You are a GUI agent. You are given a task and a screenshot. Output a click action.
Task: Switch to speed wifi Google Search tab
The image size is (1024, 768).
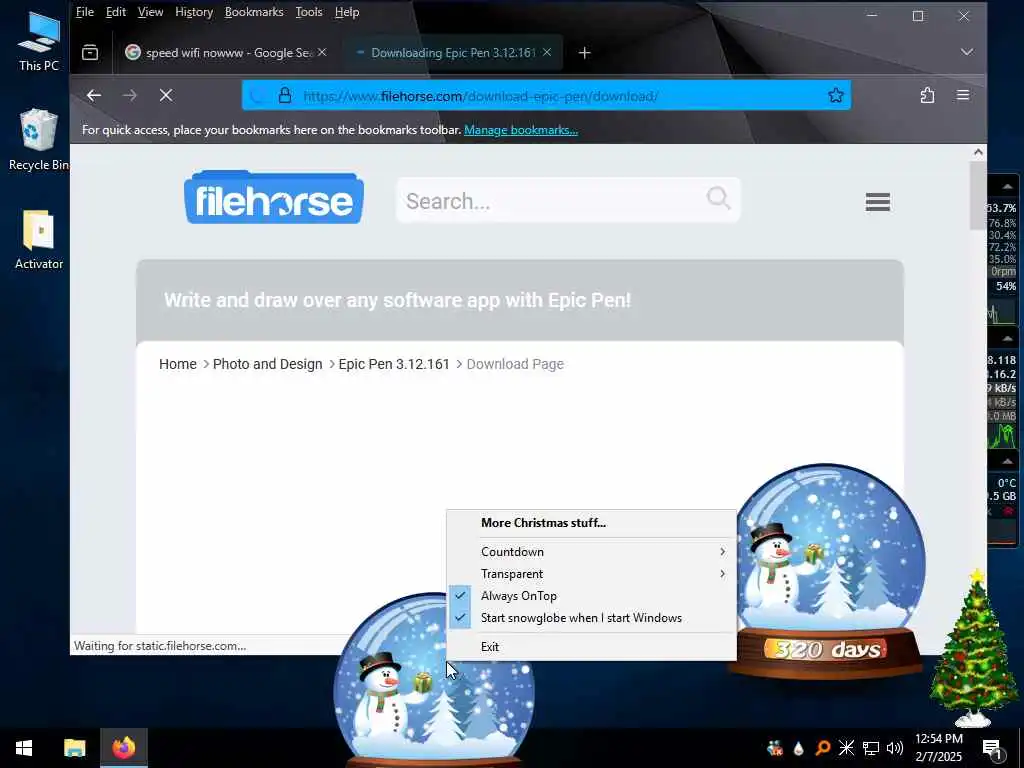[226, 52]
